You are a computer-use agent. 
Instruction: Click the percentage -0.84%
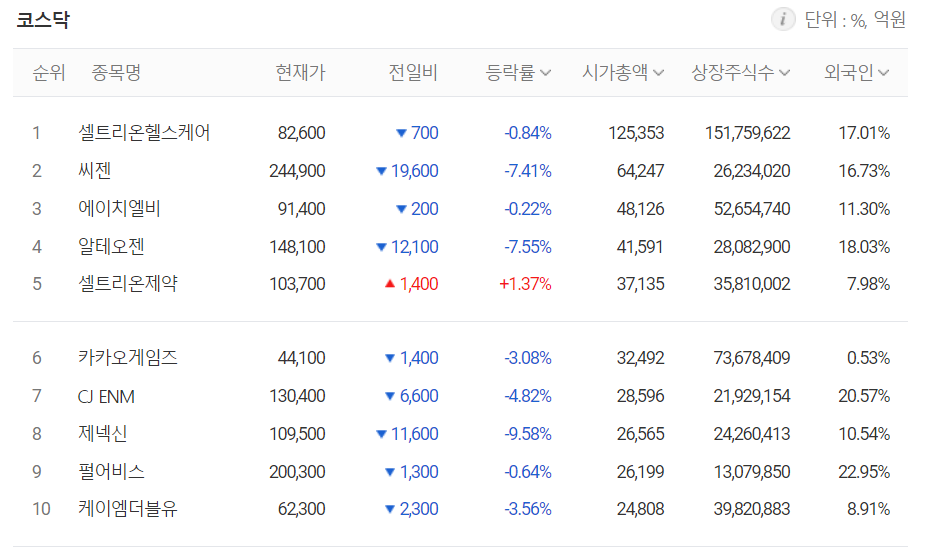[528, 133]
